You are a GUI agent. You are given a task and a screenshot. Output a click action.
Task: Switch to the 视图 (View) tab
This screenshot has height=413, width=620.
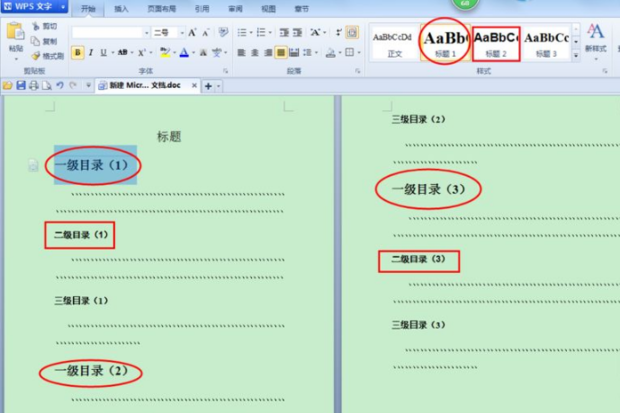[268, 9]
